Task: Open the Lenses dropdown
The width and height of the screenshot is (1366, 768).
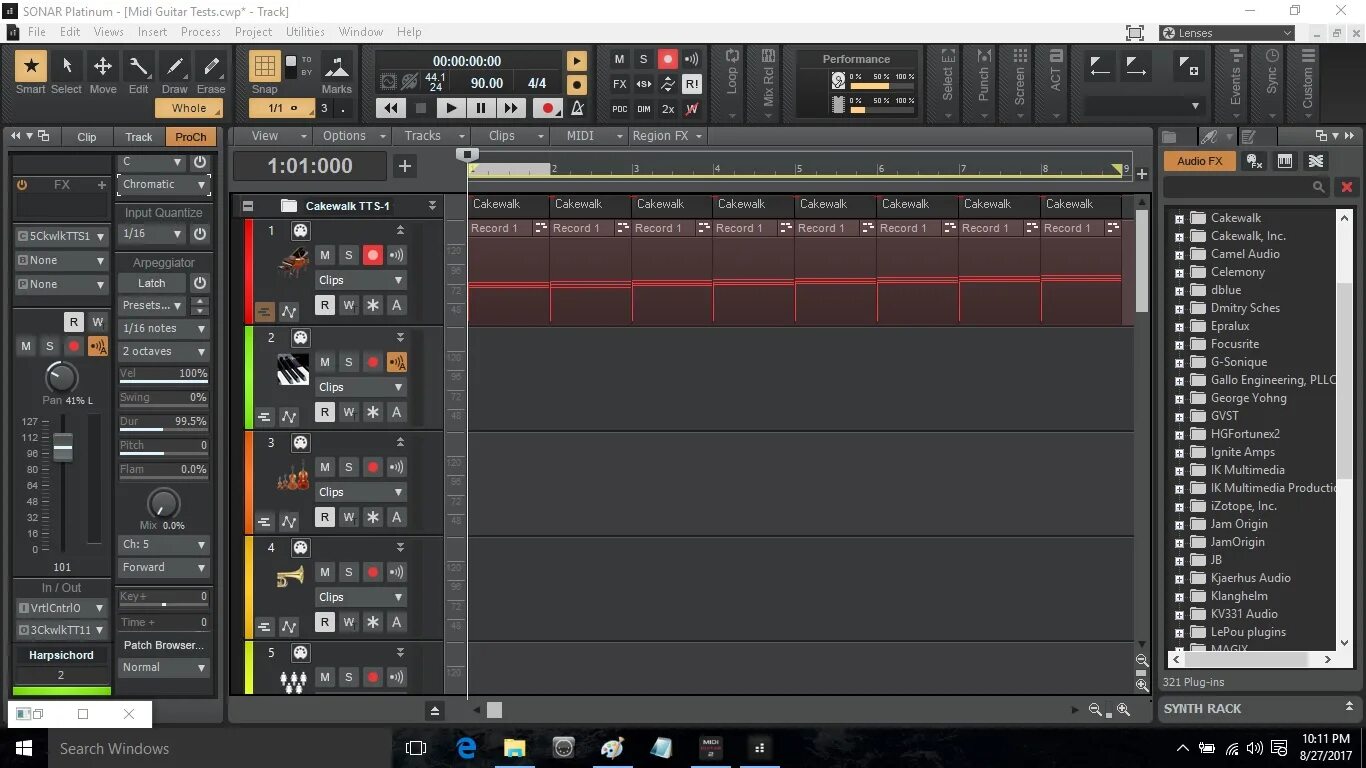Action: coord(1227,33)
